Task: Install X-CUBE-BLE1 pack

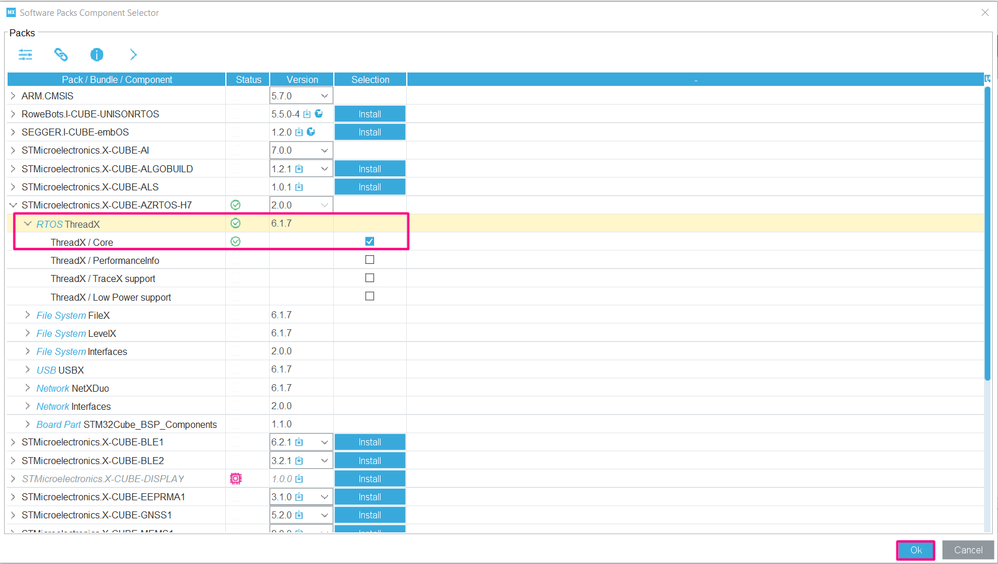Action: point(370,442)
